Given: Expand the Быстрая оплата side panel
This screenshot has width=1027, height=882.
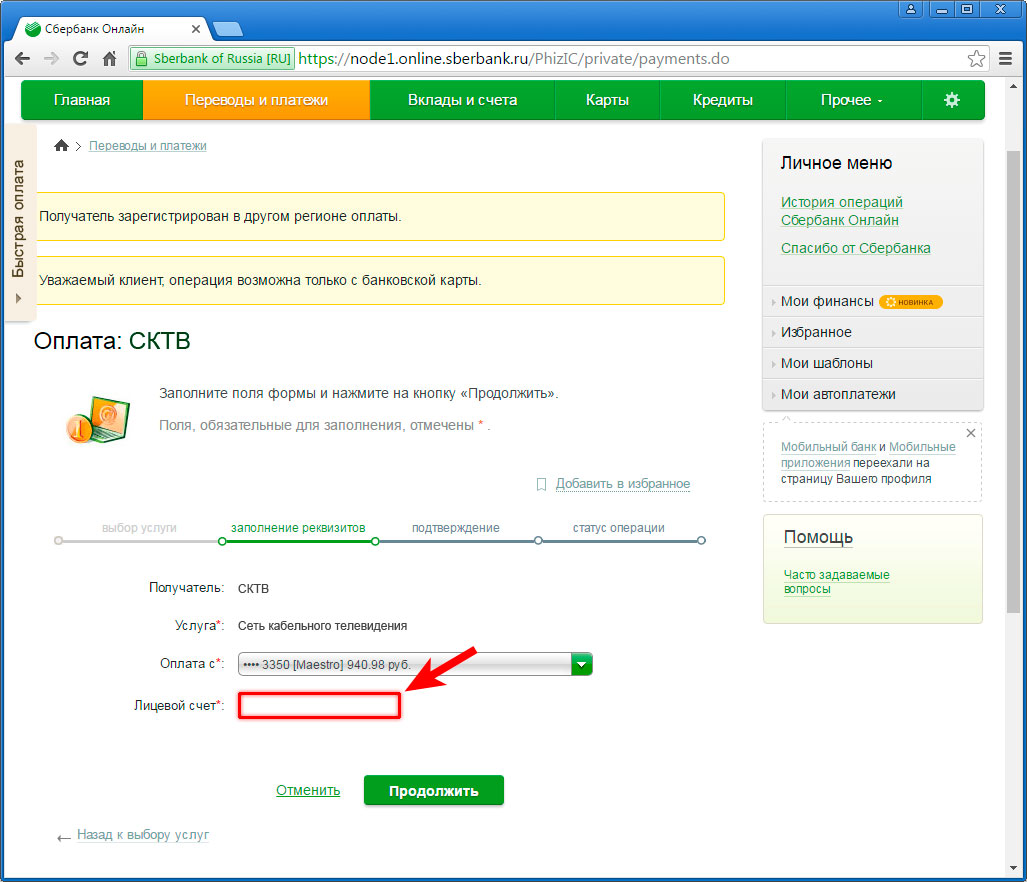Looking at the screenshot, I should click(19, 223).
